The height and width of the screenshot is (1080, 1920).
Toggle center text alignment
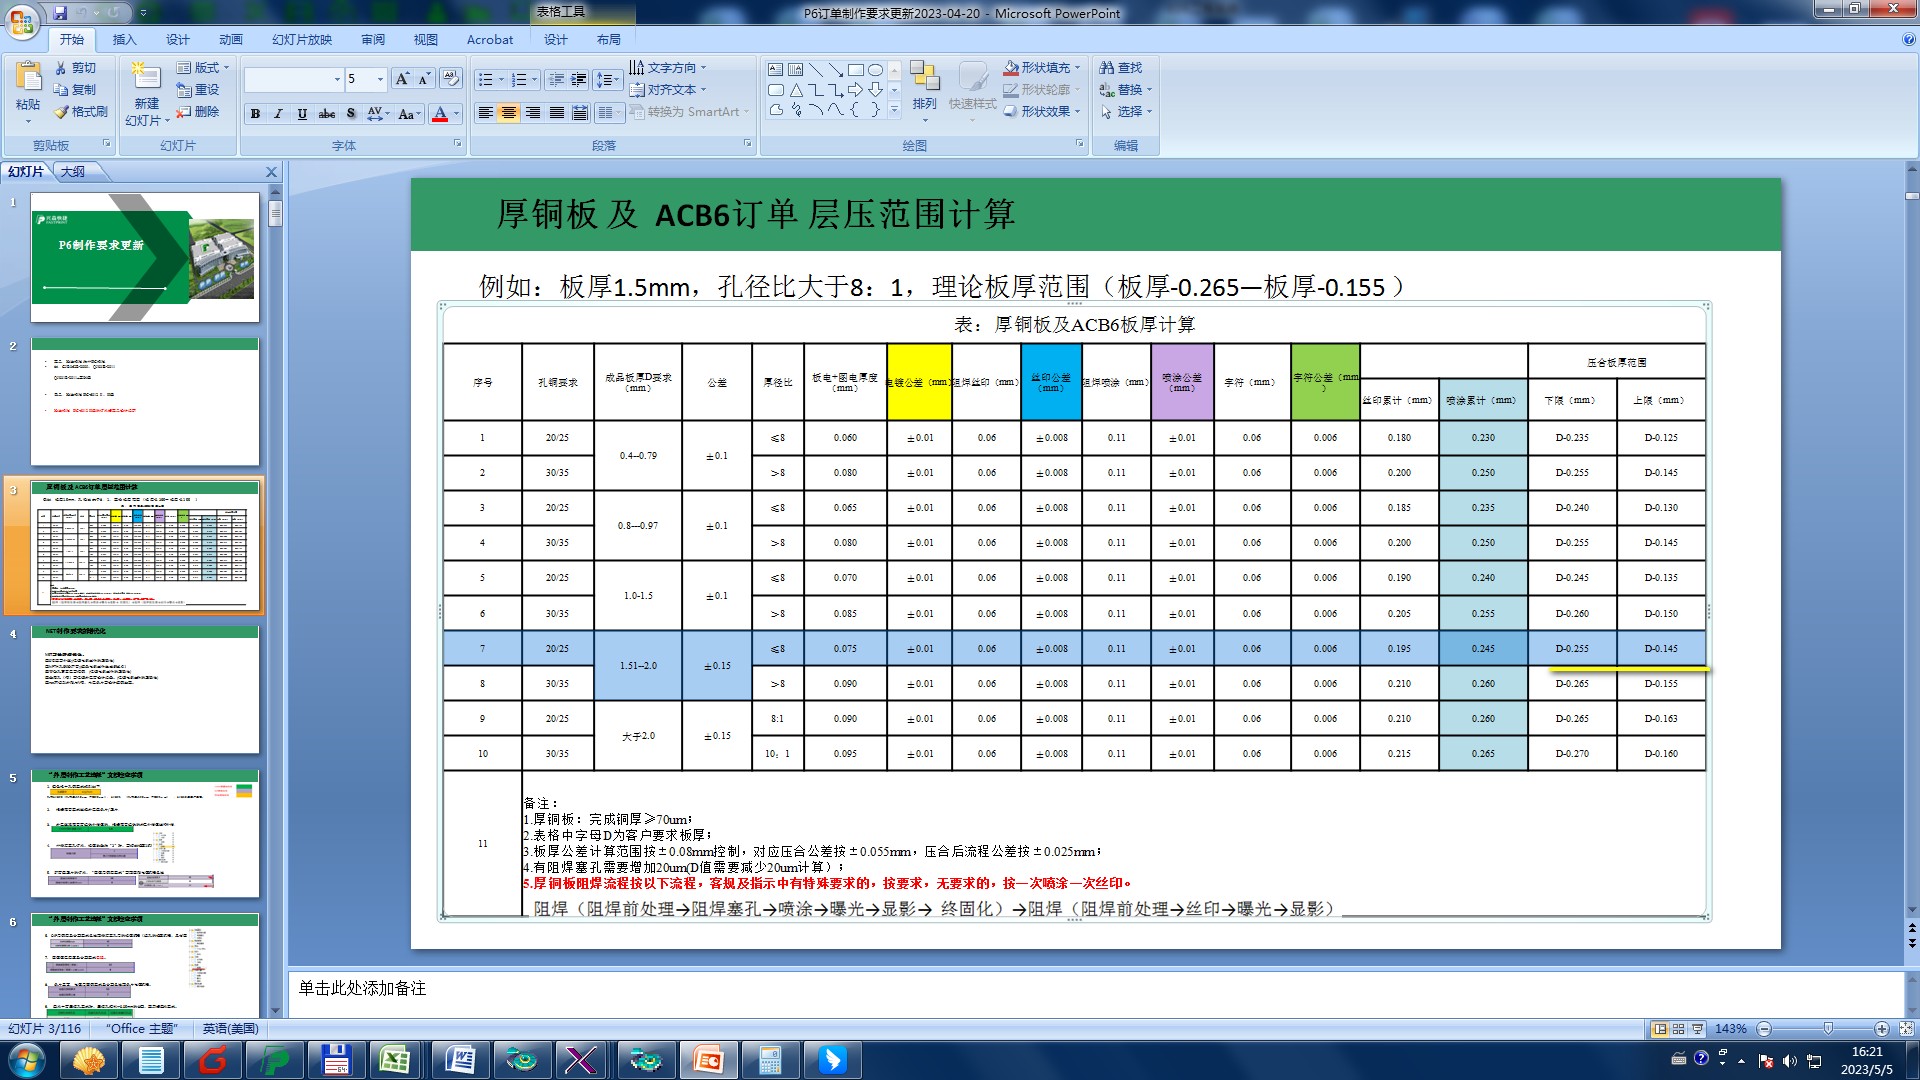tap(509, 113)
